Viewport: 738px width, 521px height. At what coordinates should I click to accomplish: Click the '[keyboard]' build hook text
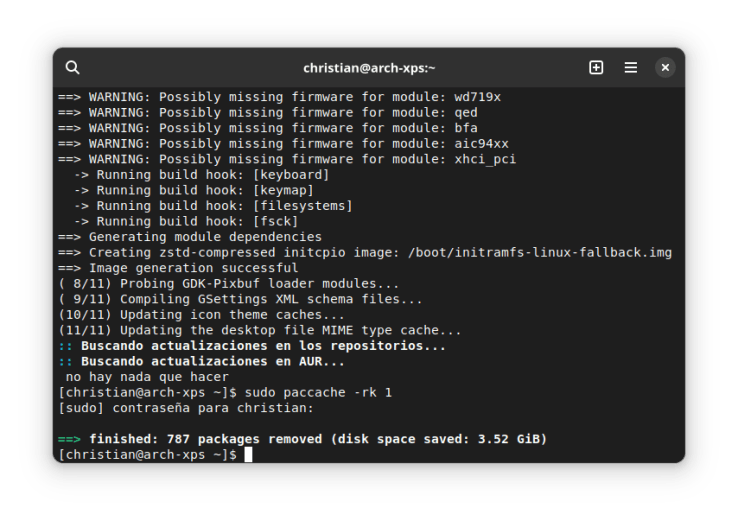(291, 175)
